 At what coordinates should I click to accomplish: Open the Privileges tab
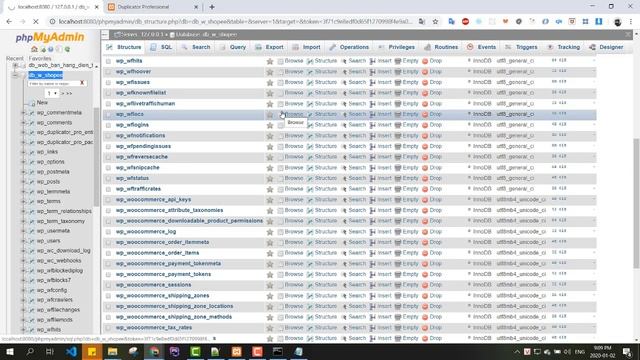[x=397, y=47]
